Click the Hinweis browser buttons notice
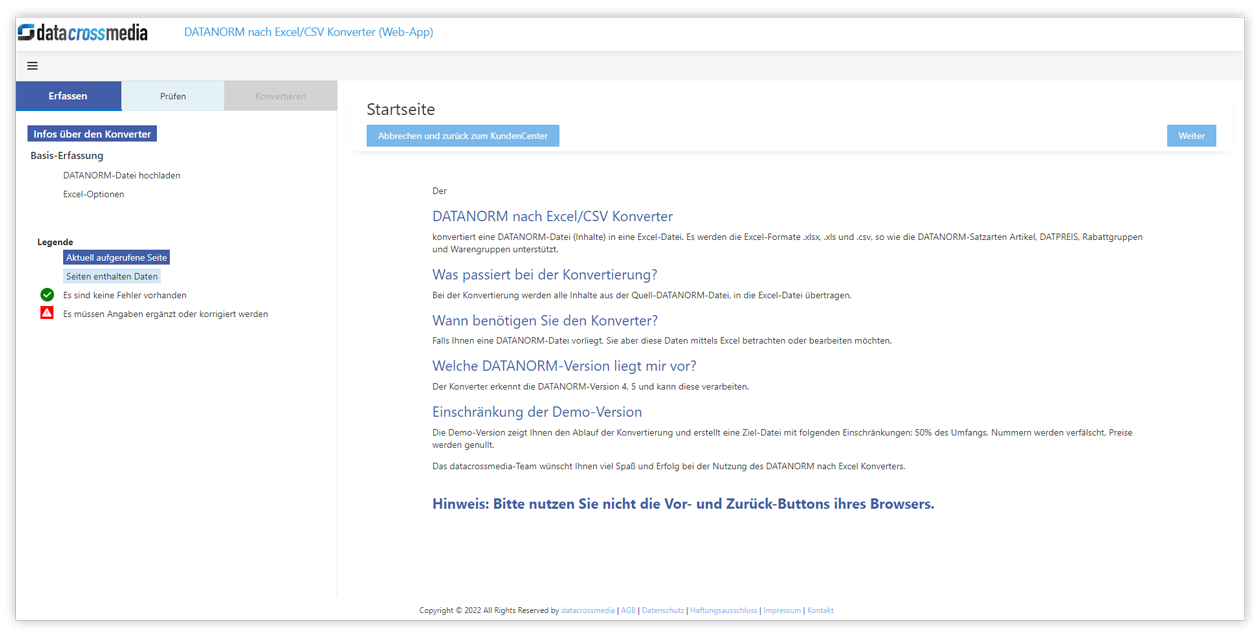The height and width of the screenshot is (636, 1260). [x=683, y=504]
